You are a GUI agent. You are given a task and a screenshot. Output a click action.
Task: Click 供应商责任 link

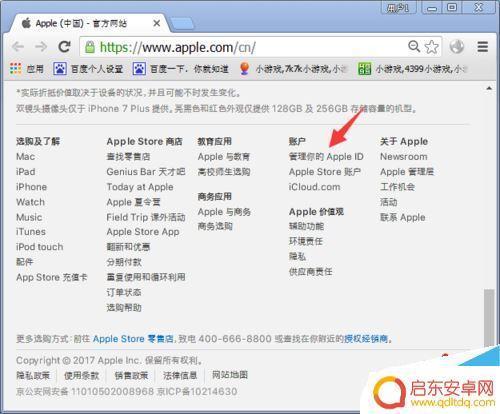point(310,272)
